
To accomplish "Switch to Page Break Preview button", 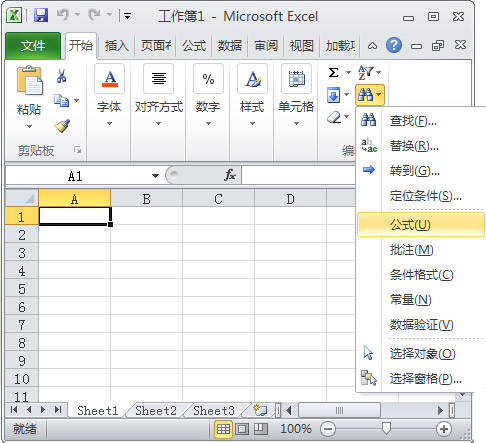I will [261, 429].
